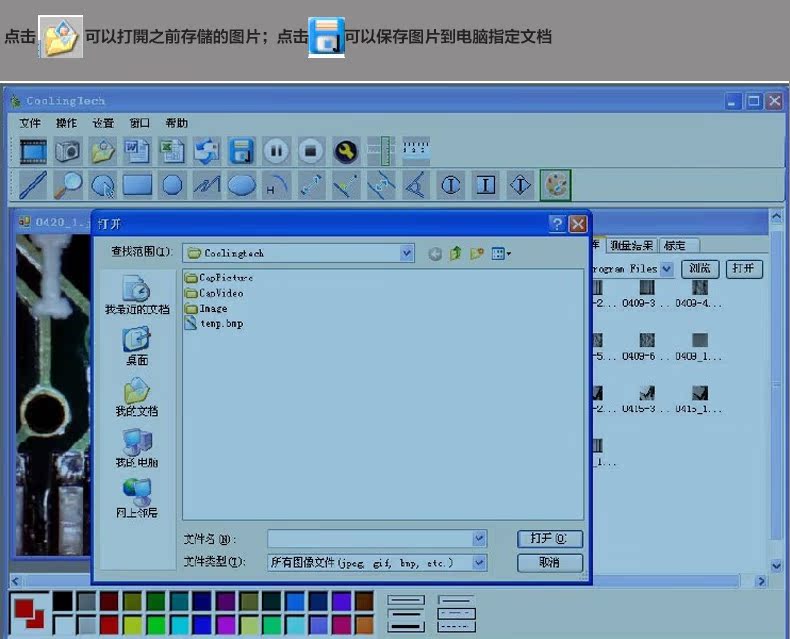This screenshot has height=639, width=790.
Task: Select the angle measurement tool
Action: point(414,185)
